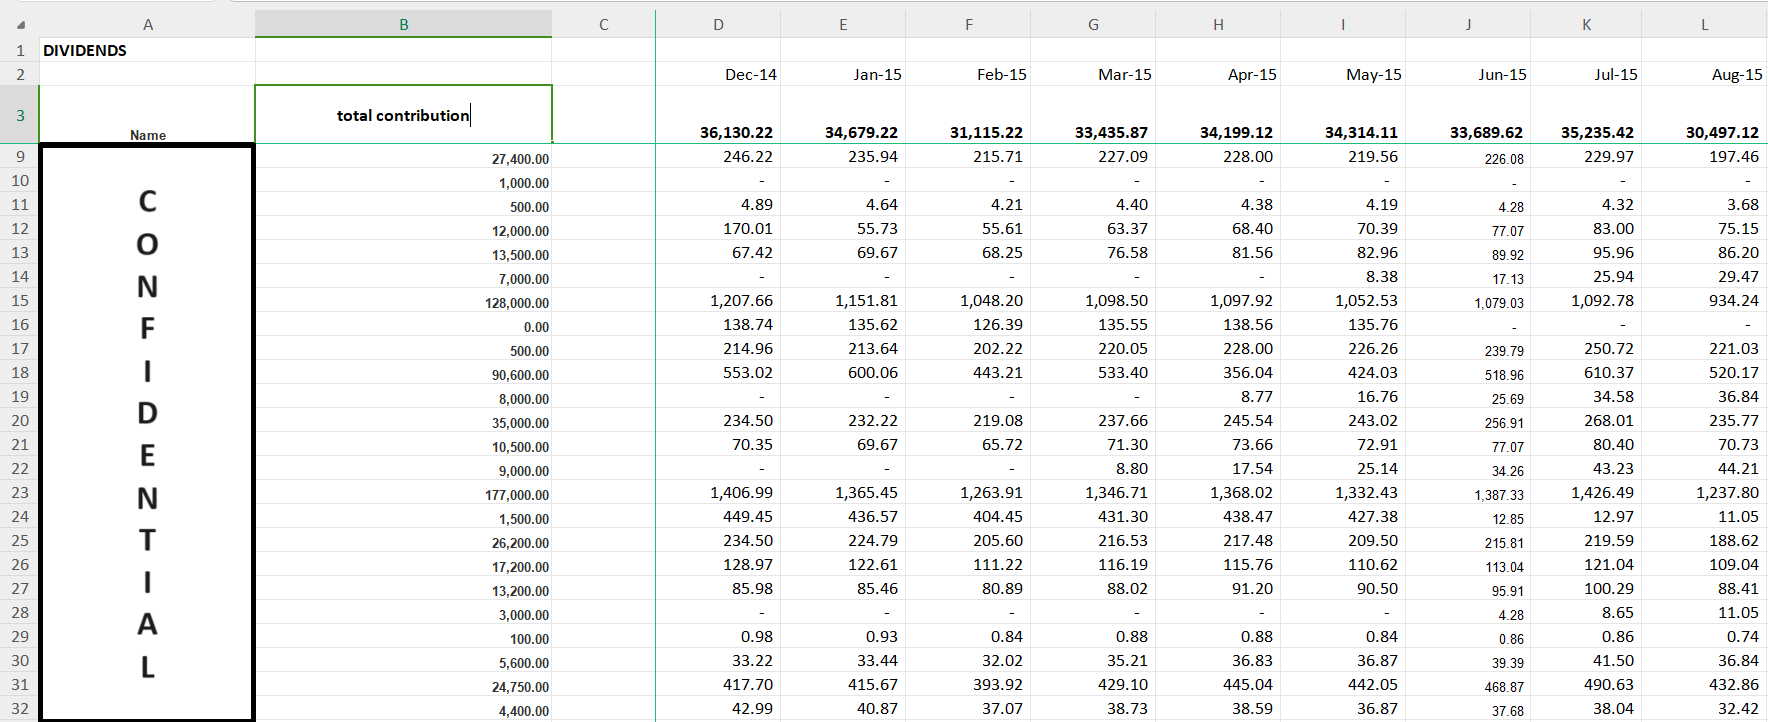
Task: Click Dec-14 value 246.22 in row 9
Action: (x=718, y=156)
